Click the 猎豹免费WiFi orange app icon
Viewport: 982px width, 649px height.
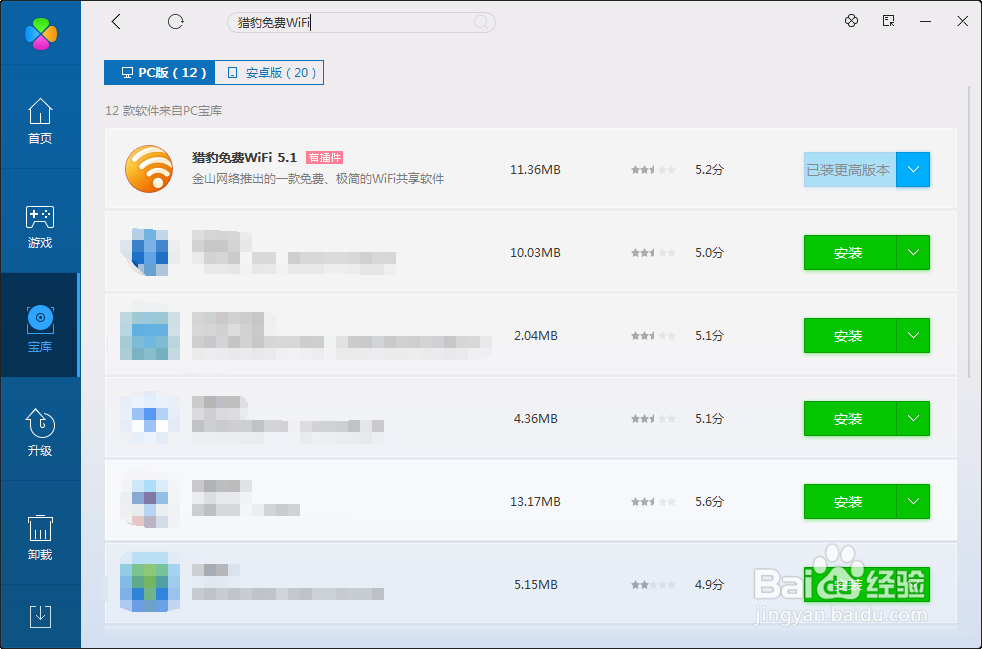(148, 169)
